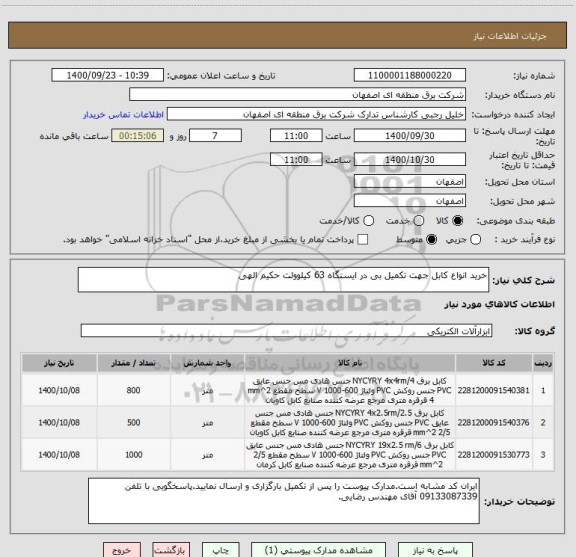Viewport: 576px width, 557px height.
Task: Click the تاریخ نیاز column header
Action: tap(59, 363)
